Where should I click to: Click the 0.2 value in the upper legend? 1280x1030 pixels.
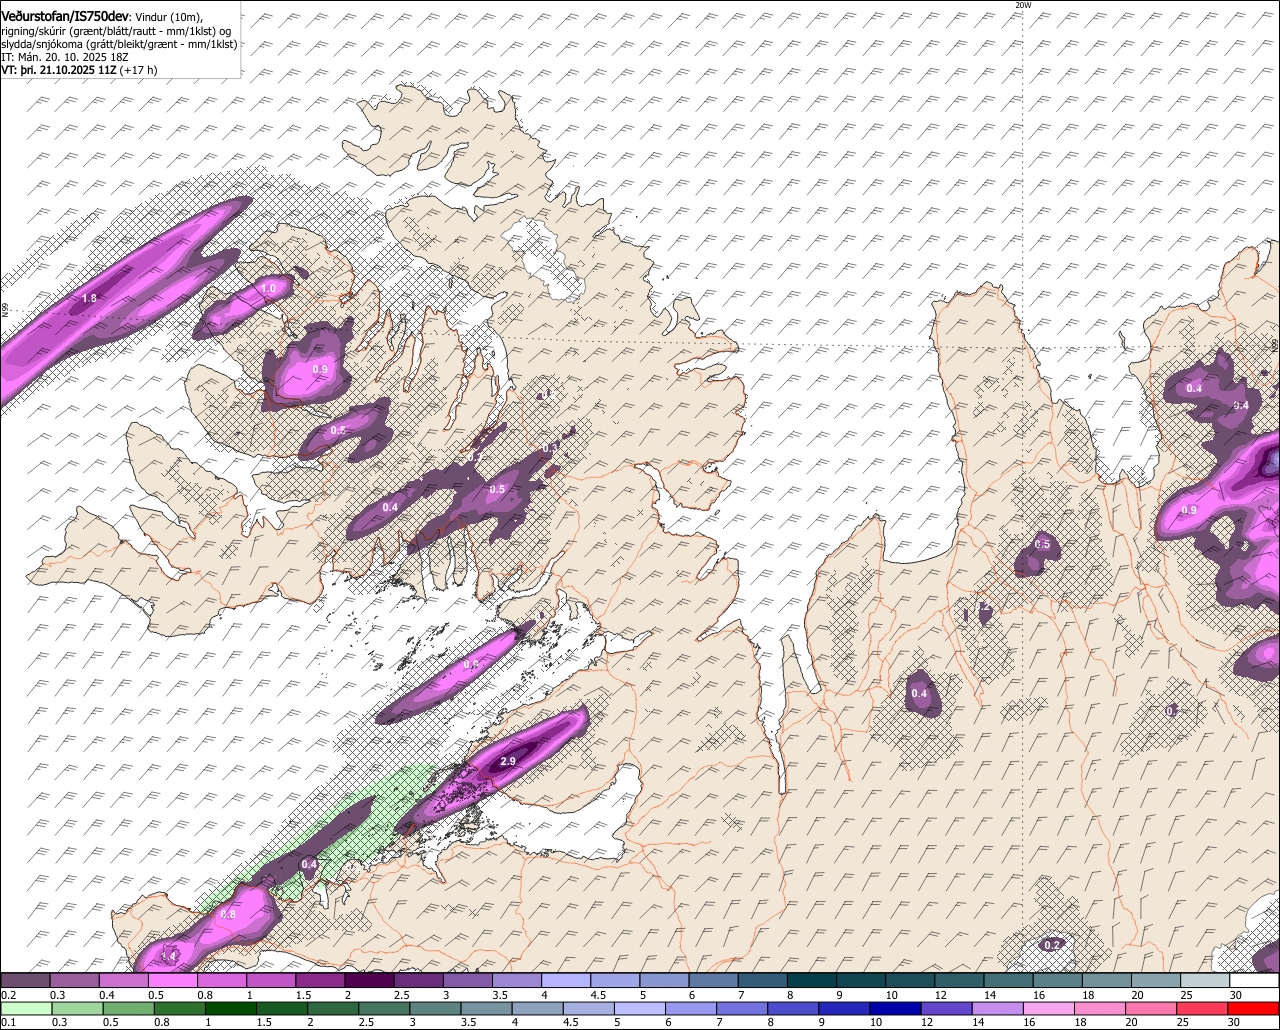click(8, 995)
